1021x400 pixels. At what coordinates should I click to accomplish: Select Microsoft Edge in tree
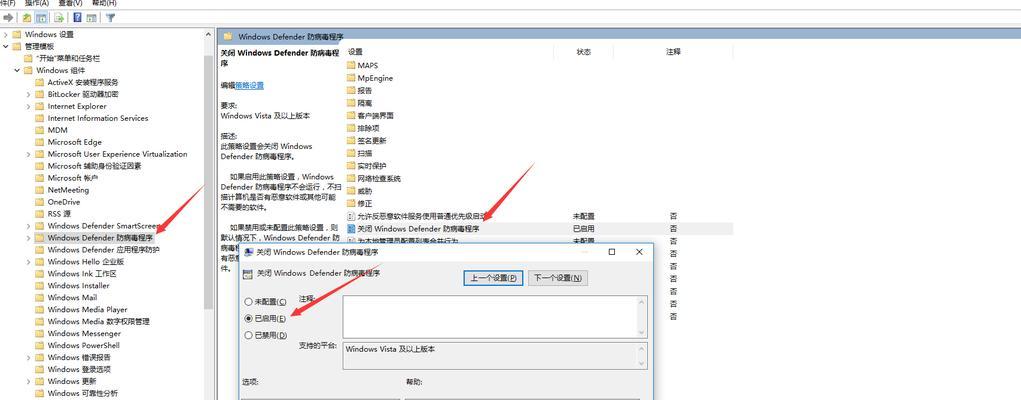[74, 142]
